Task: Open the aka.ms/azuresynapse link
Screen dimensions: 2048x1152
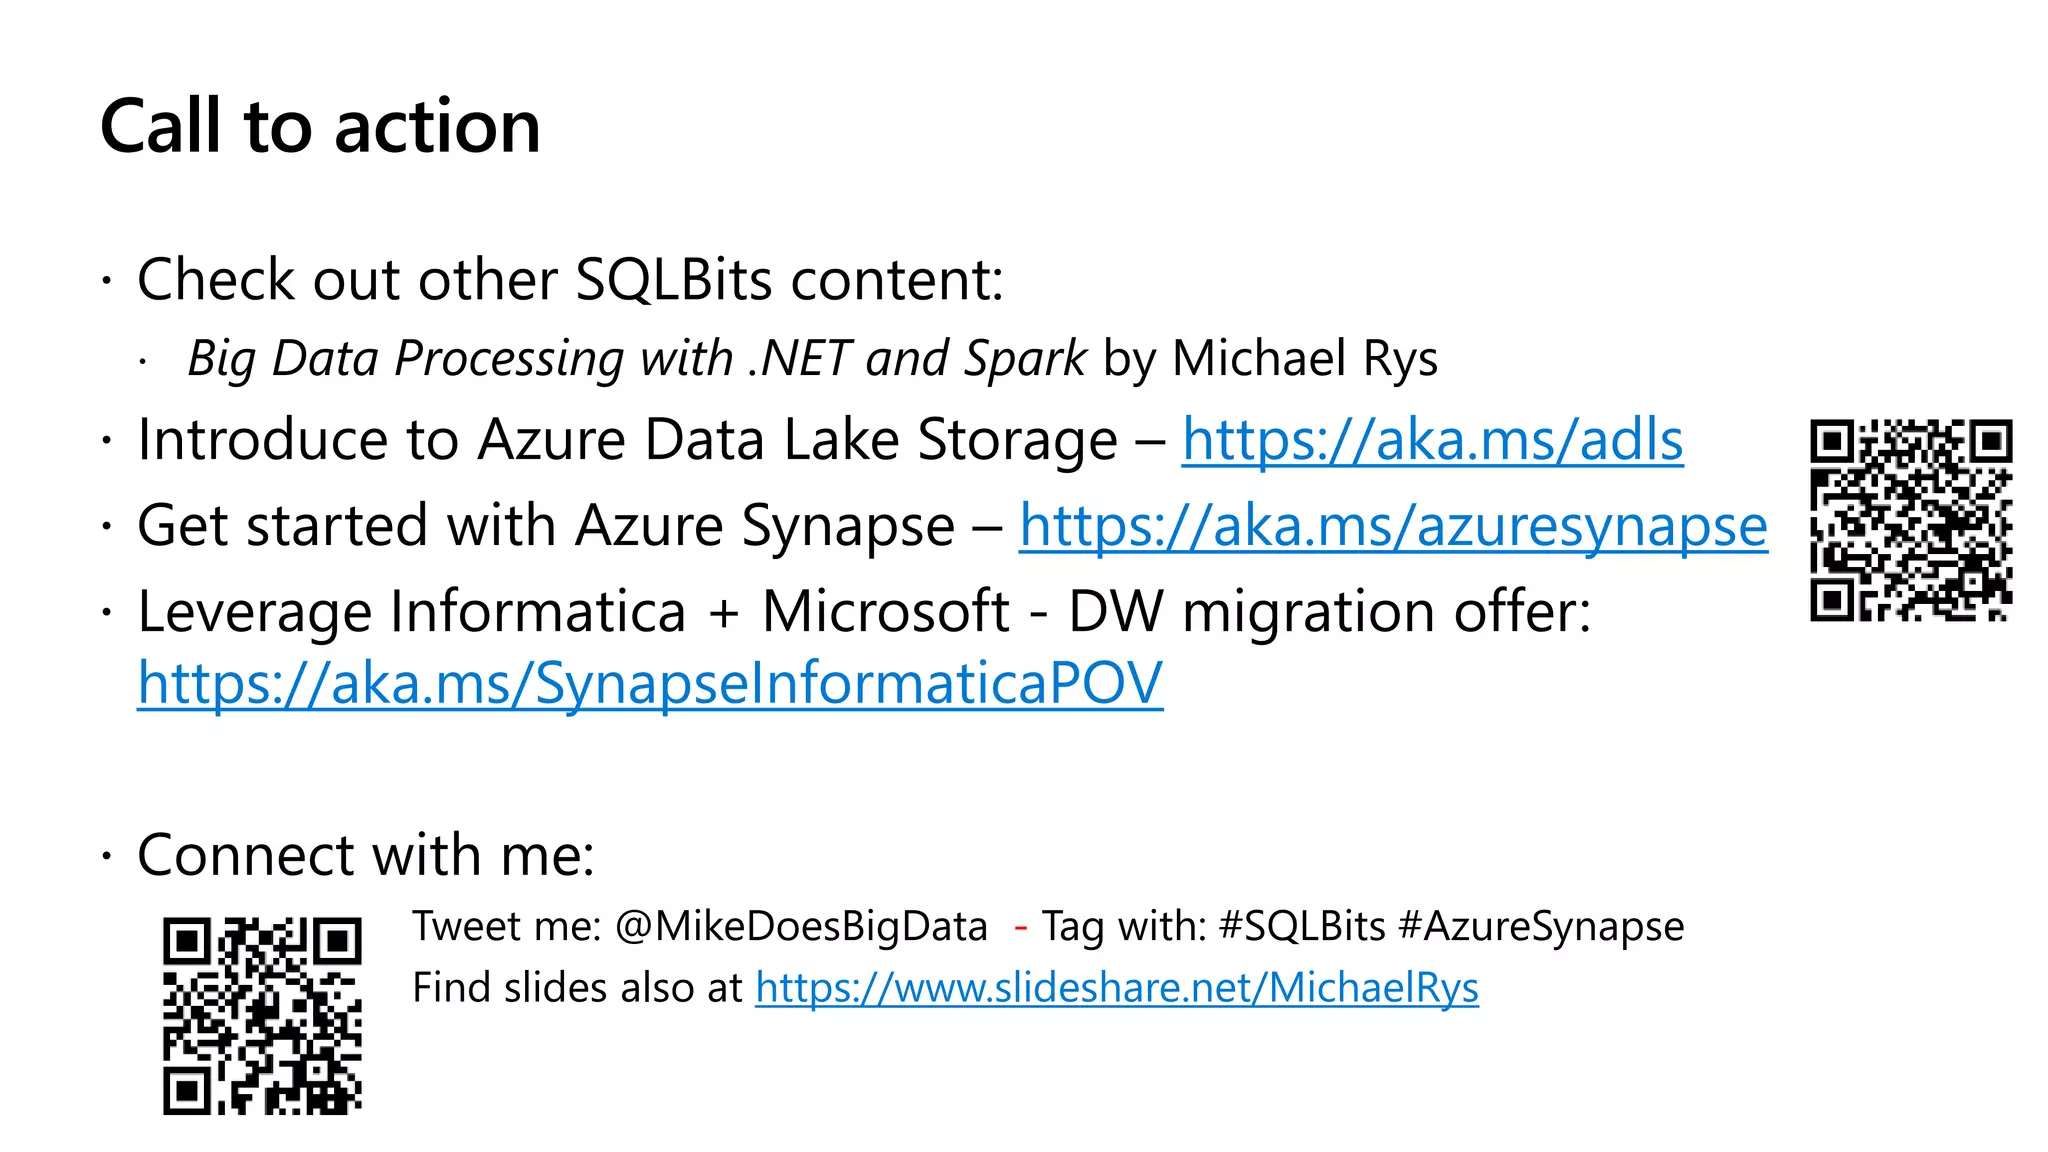Action: 1393,526
